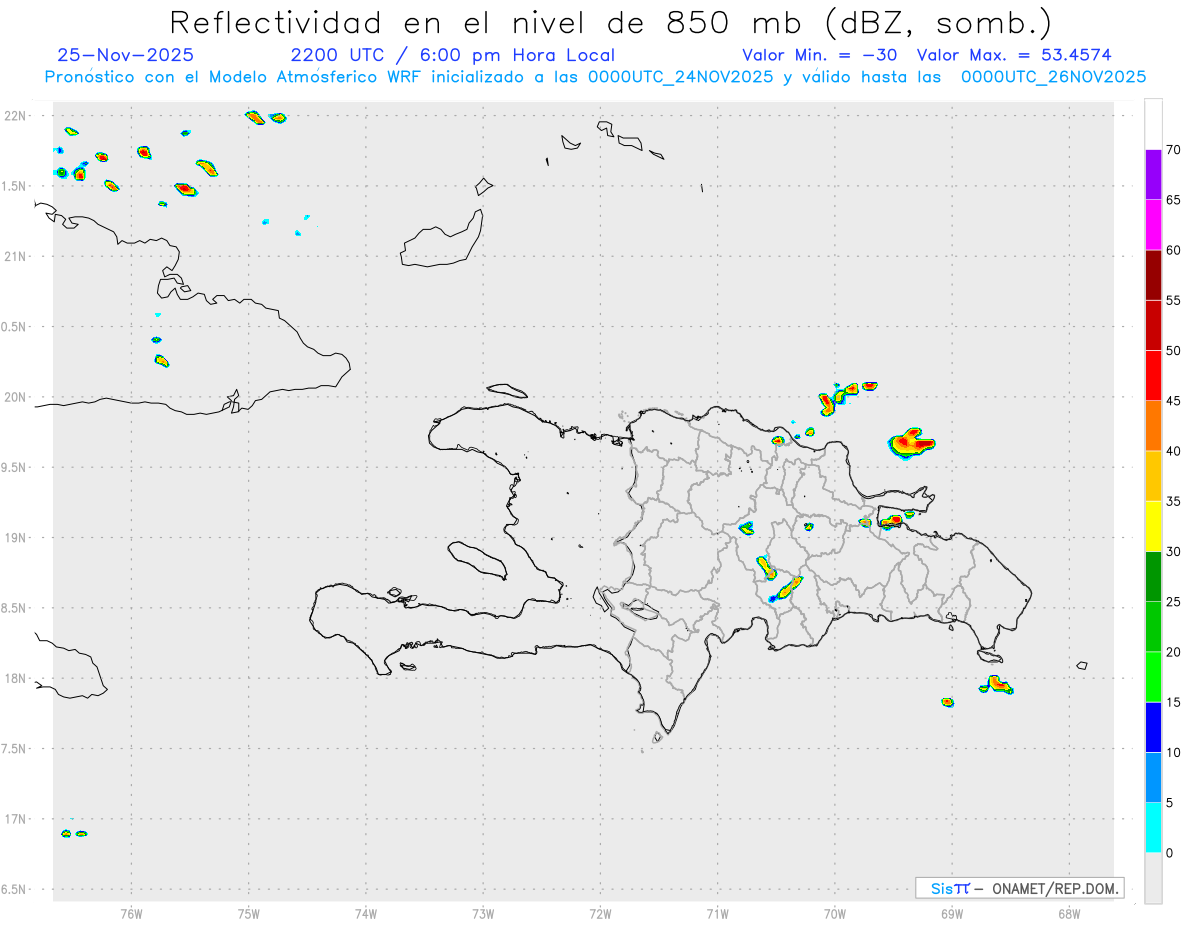Click the longitude label '71W'

point(717,913)
